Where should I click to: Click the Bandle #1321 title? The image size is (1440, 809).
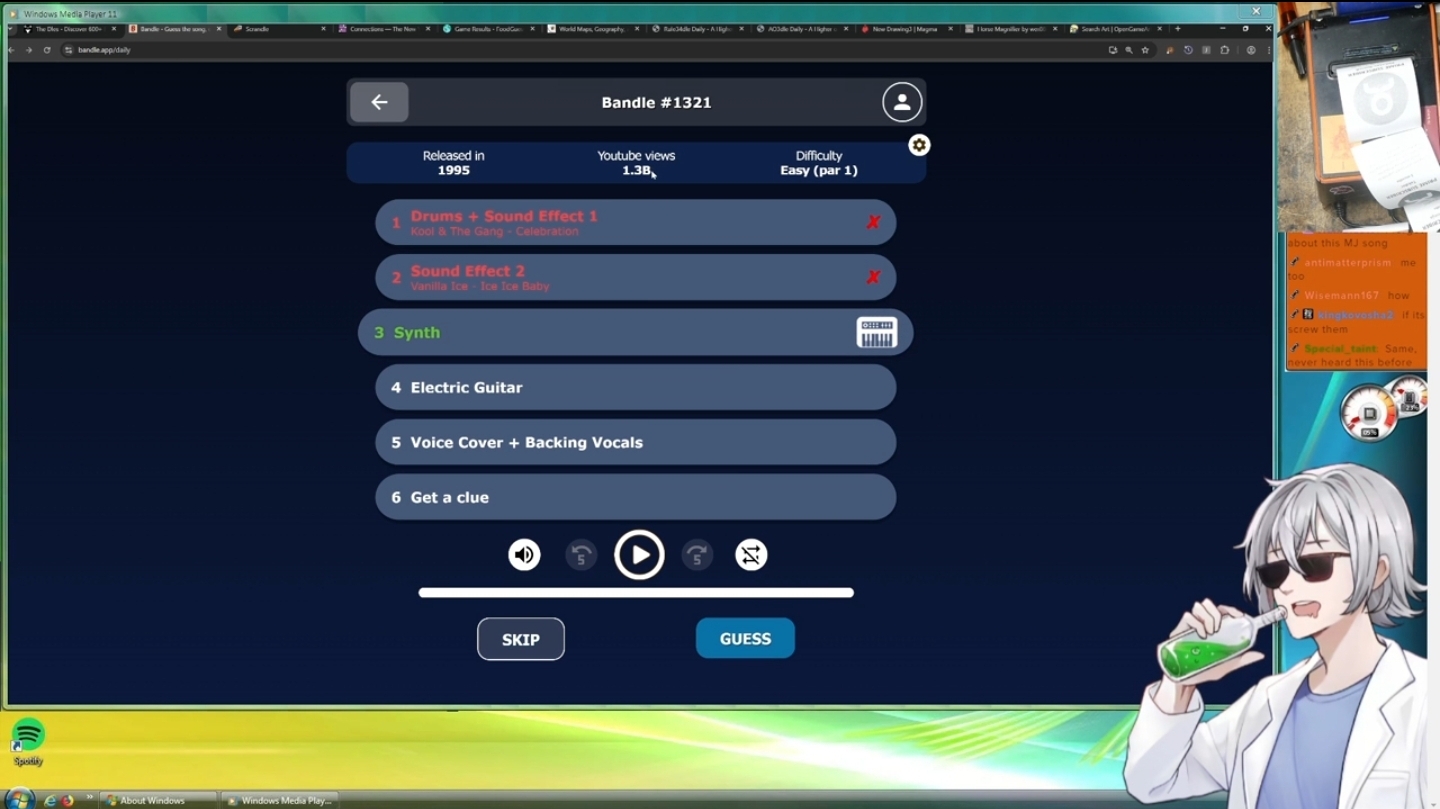656,102
